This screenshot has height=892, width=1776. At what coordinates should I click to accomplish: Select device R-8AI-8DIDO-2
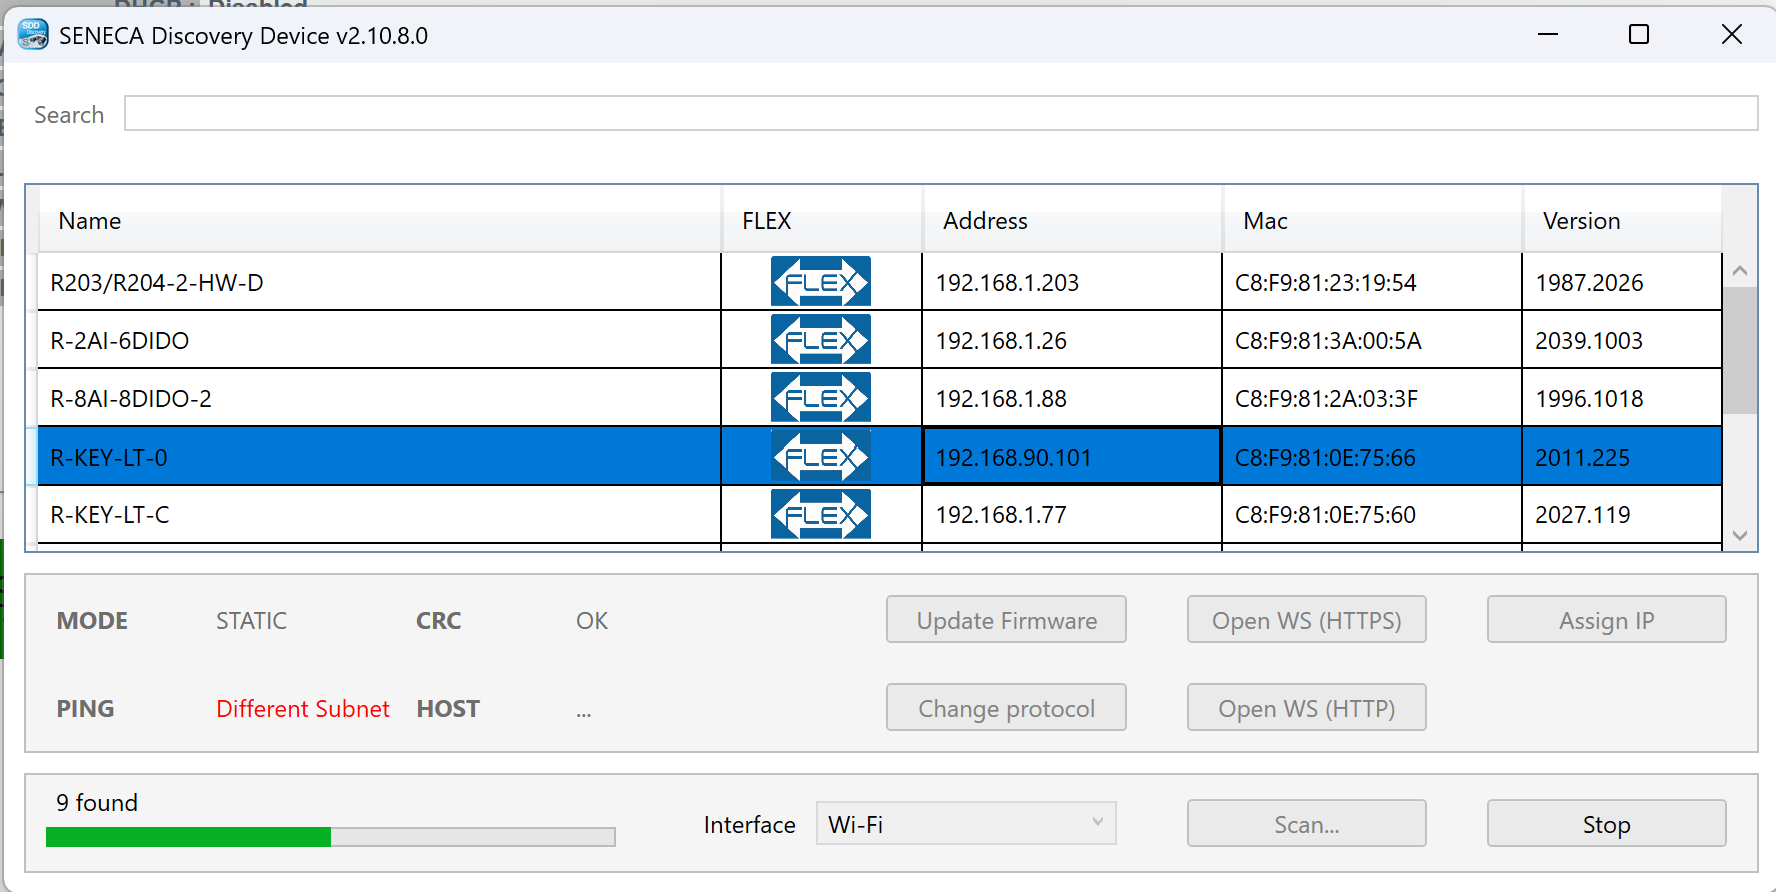point(379,398)
